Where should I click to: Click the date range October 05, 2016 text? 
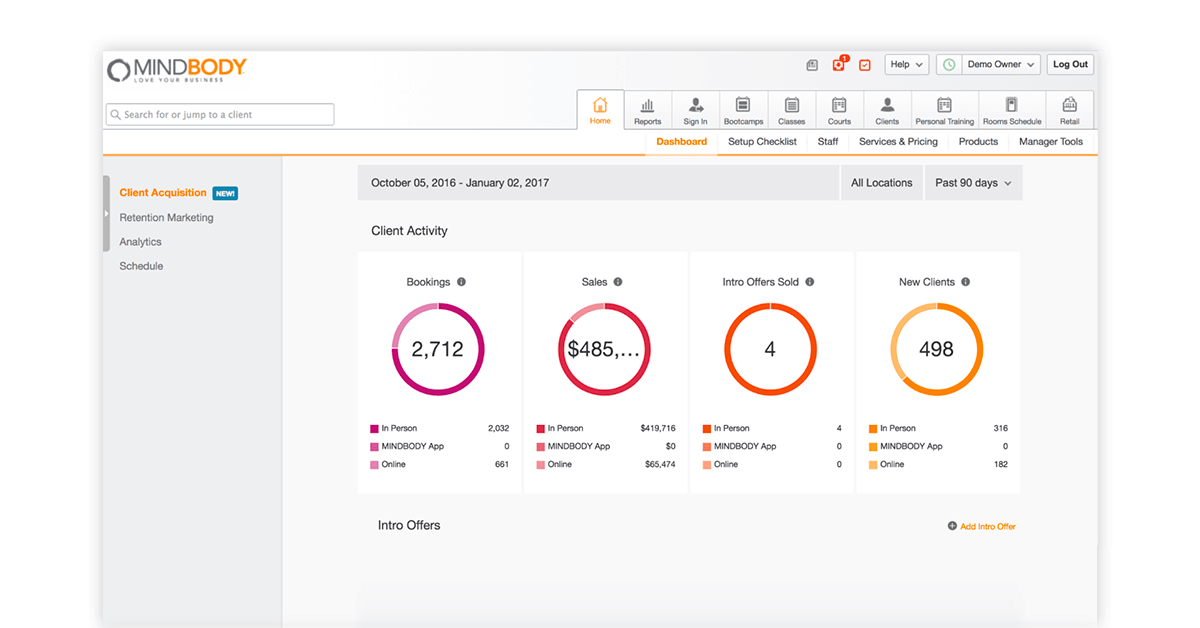coord(460,183)
